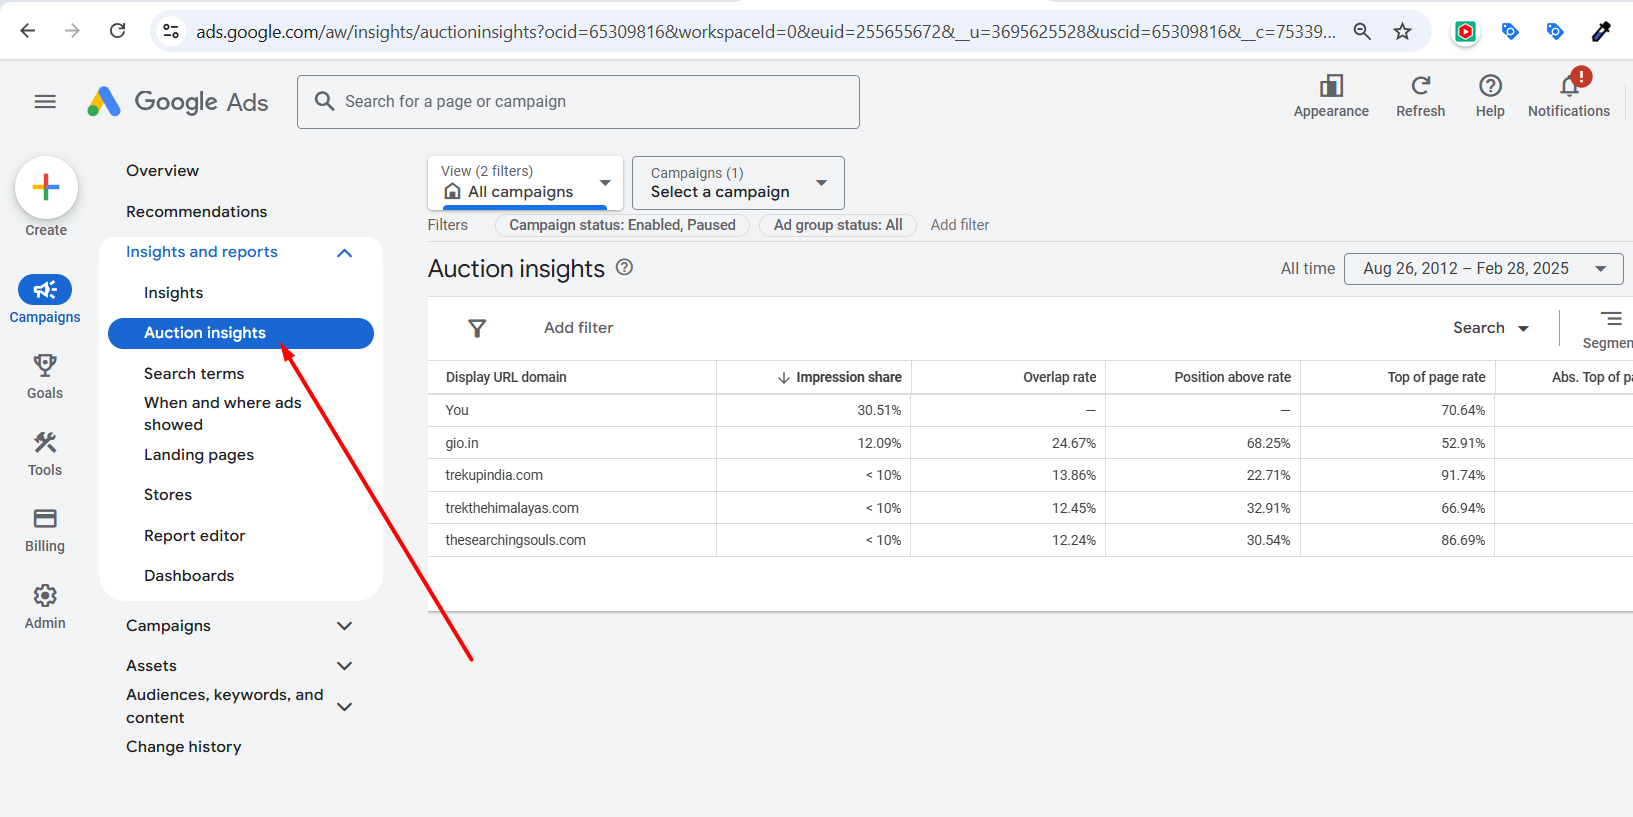Expand the Assets section

345,666
